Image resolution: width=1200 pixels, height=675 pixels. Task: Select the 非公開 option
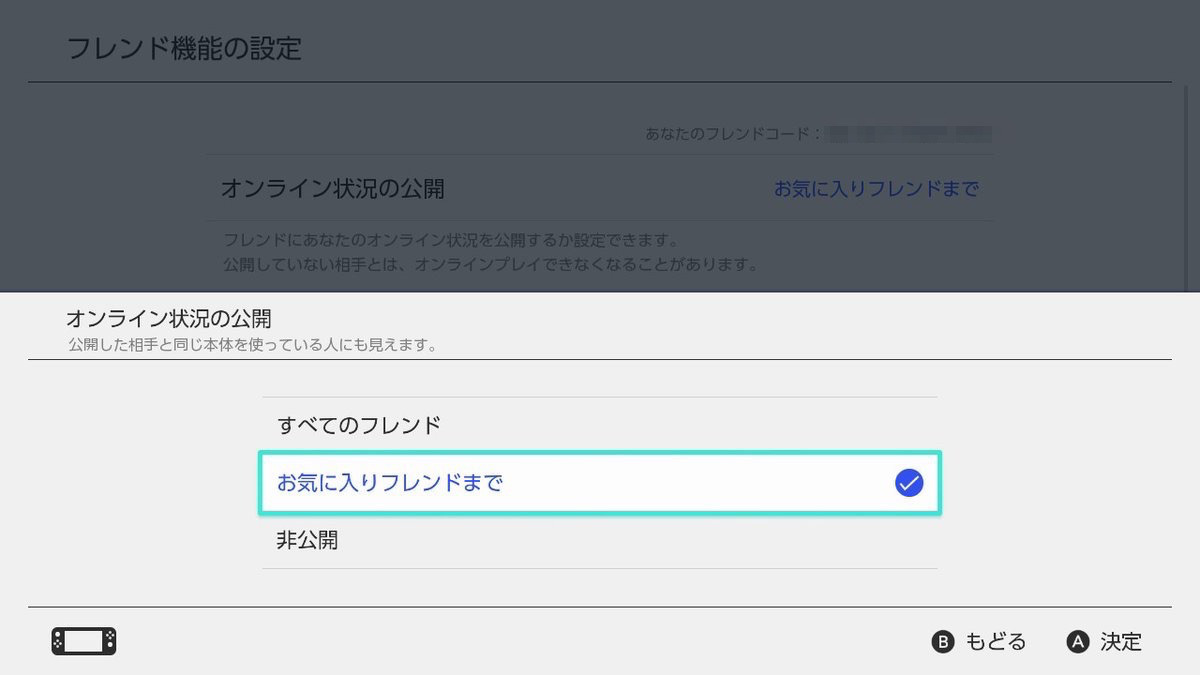pos(307,541)
